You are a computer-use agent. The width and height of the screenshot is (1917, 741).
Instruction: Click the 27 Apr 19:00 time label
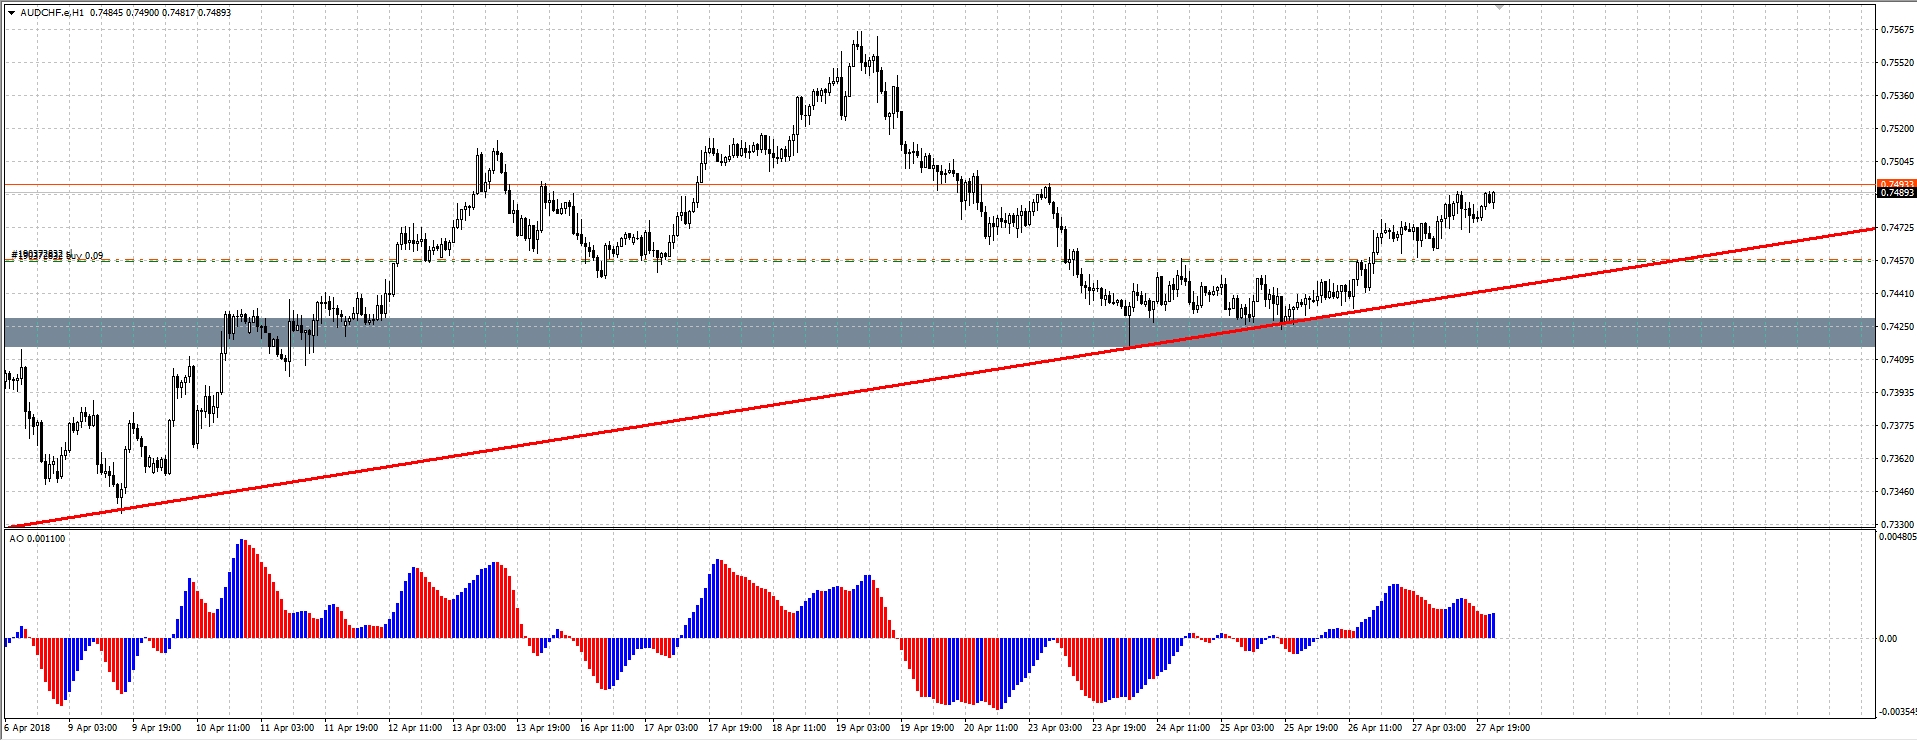coord(1502,728)
